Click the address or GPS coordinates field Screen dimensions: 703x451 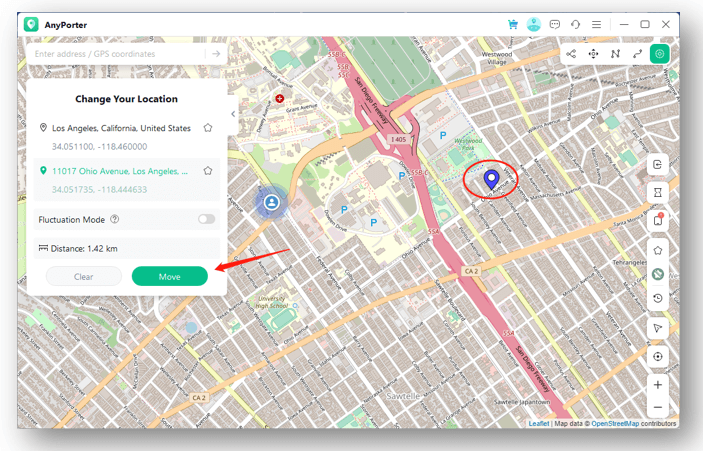point(117,54)
